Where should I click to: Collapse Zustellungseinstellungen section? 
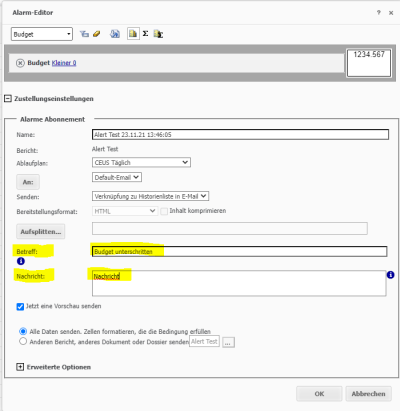[8, 99]
